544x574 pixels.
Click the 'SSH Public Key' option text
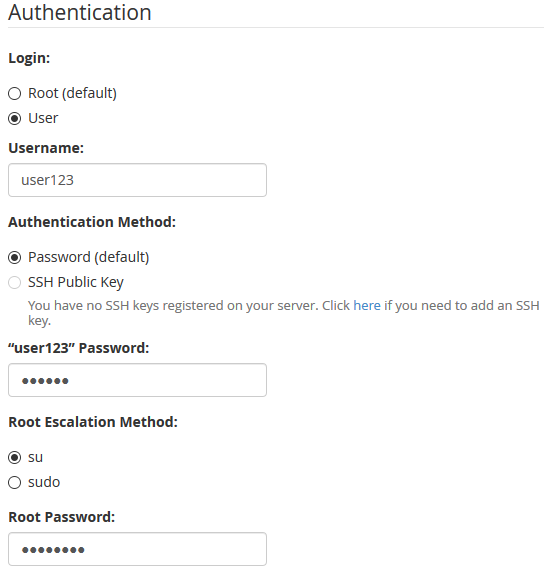point(76,282)
